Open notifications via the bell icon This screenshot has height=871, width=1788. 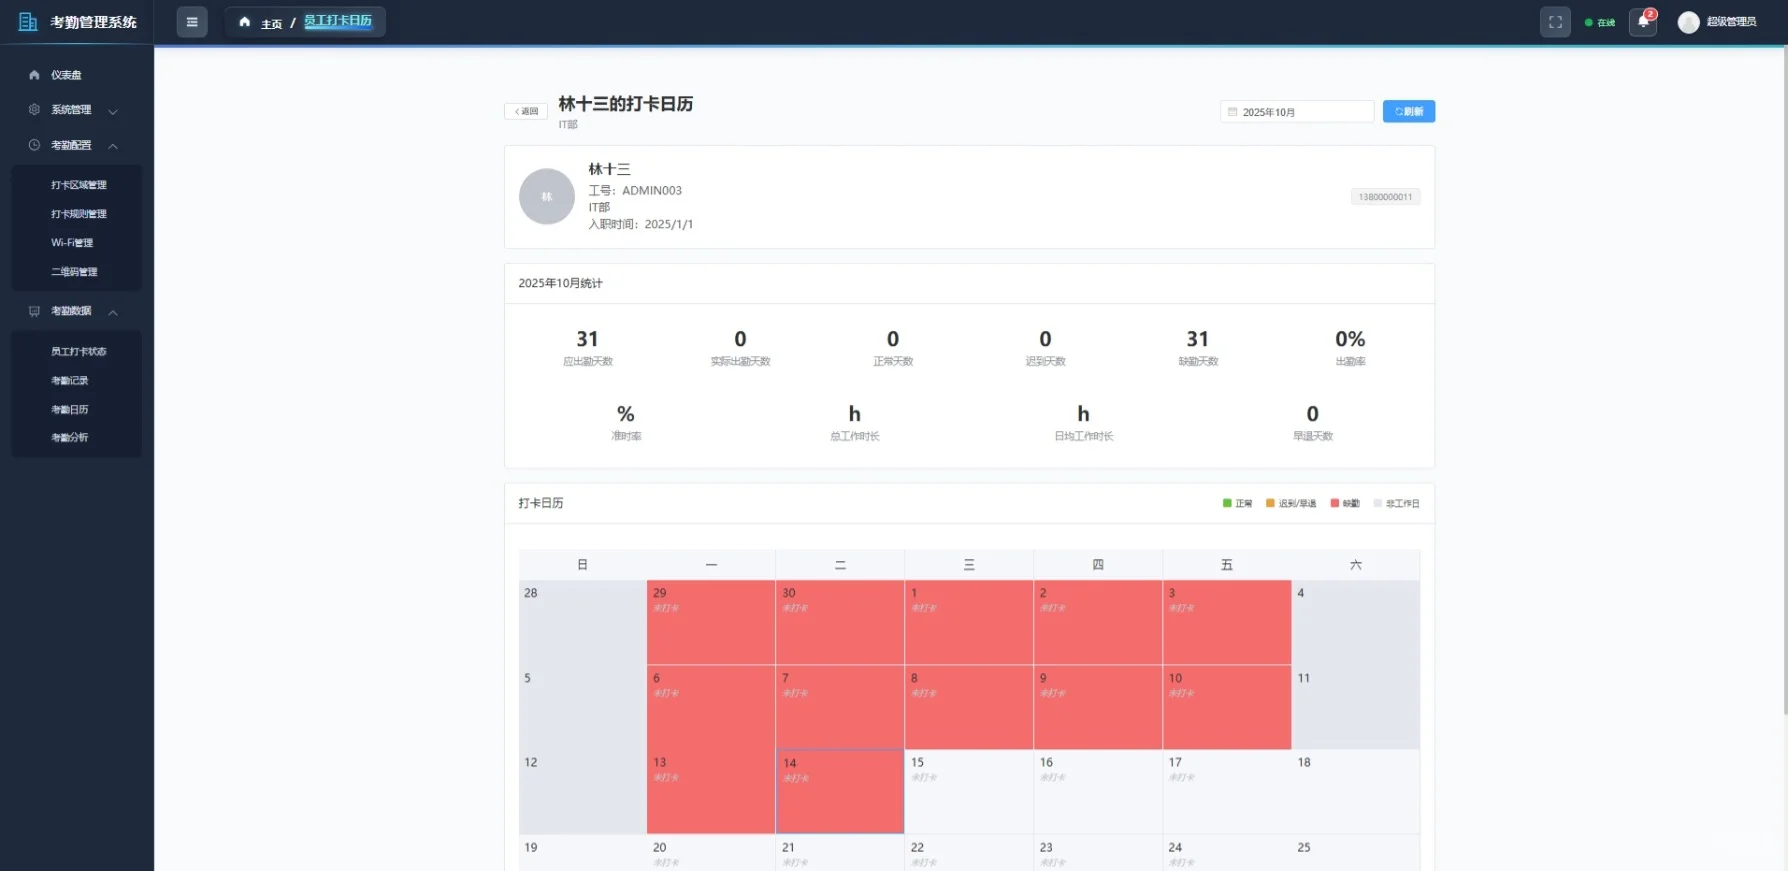pyautogui.click(x=1643, y=22)
